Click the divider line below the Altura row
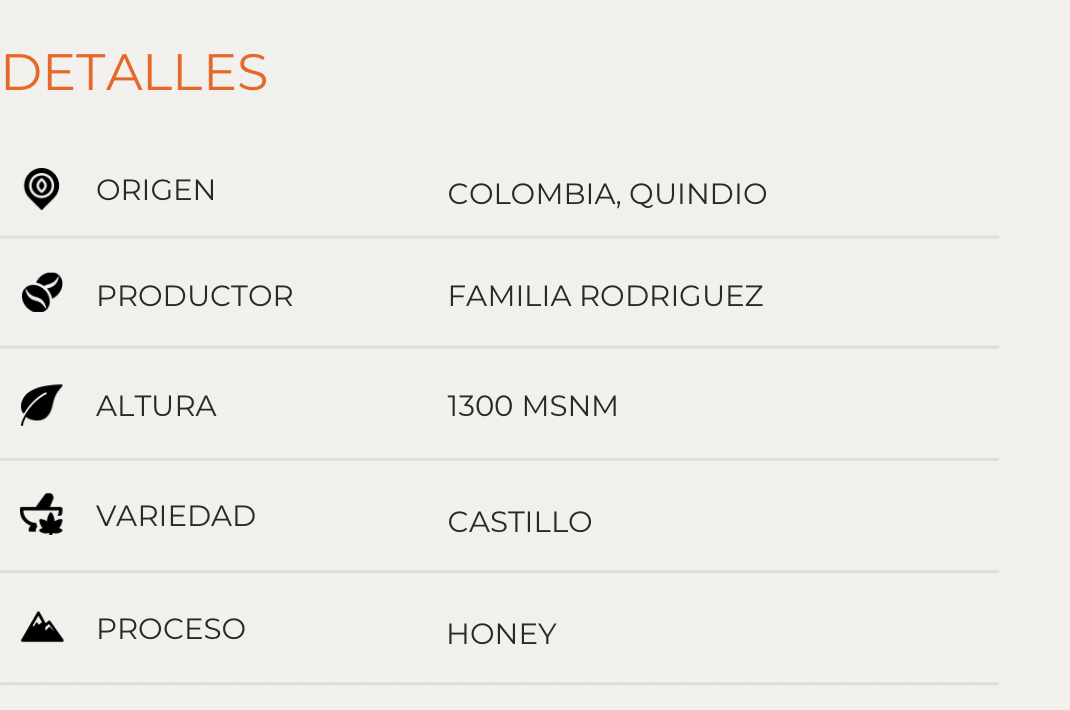 [500, 459]
